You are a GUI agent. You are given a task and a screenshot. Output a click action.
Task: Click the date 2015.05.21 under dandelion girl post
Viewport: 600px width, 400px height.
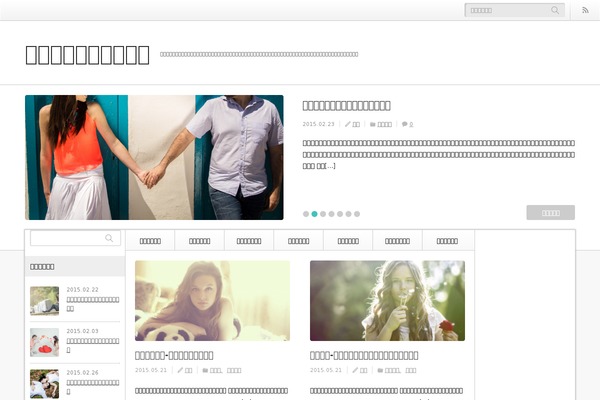326,370
